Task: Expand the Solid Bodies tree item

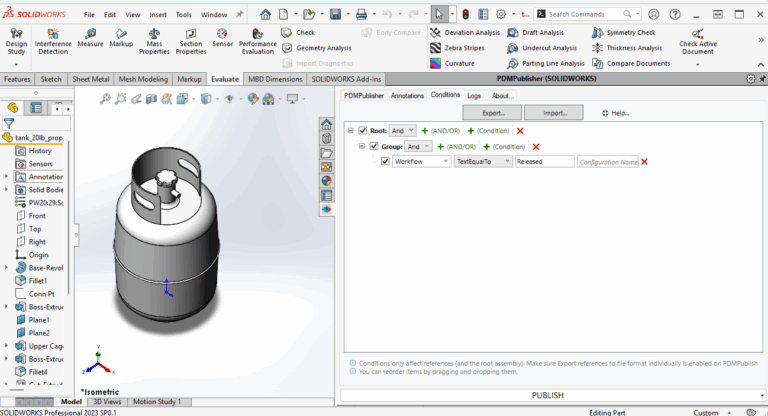Action: (6, 190)
